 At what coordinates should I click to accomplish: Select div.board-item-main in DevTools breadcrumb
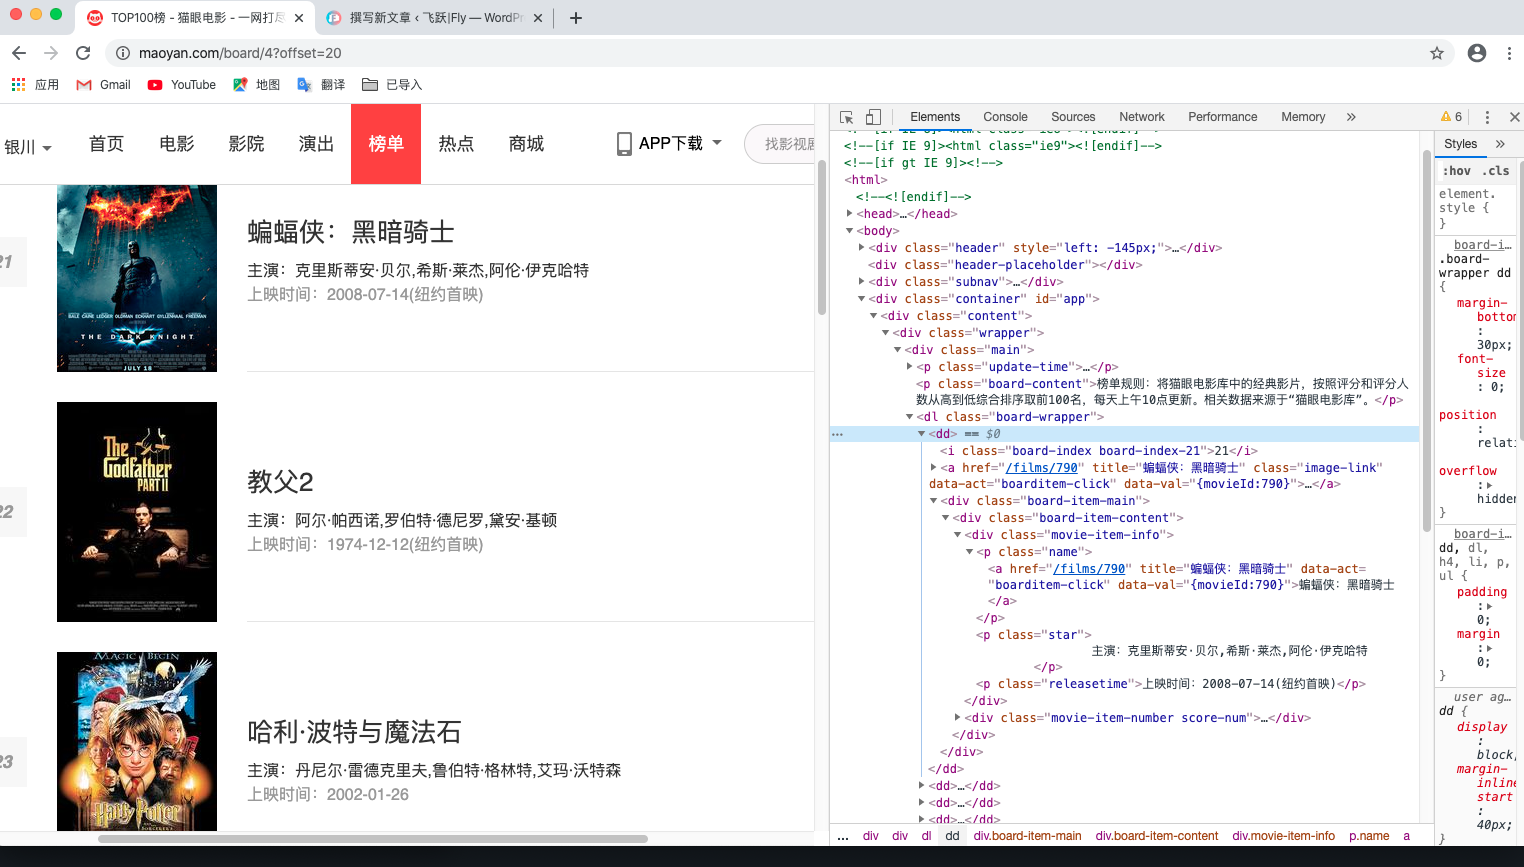pyautogui.click(x=1027, y=836)
